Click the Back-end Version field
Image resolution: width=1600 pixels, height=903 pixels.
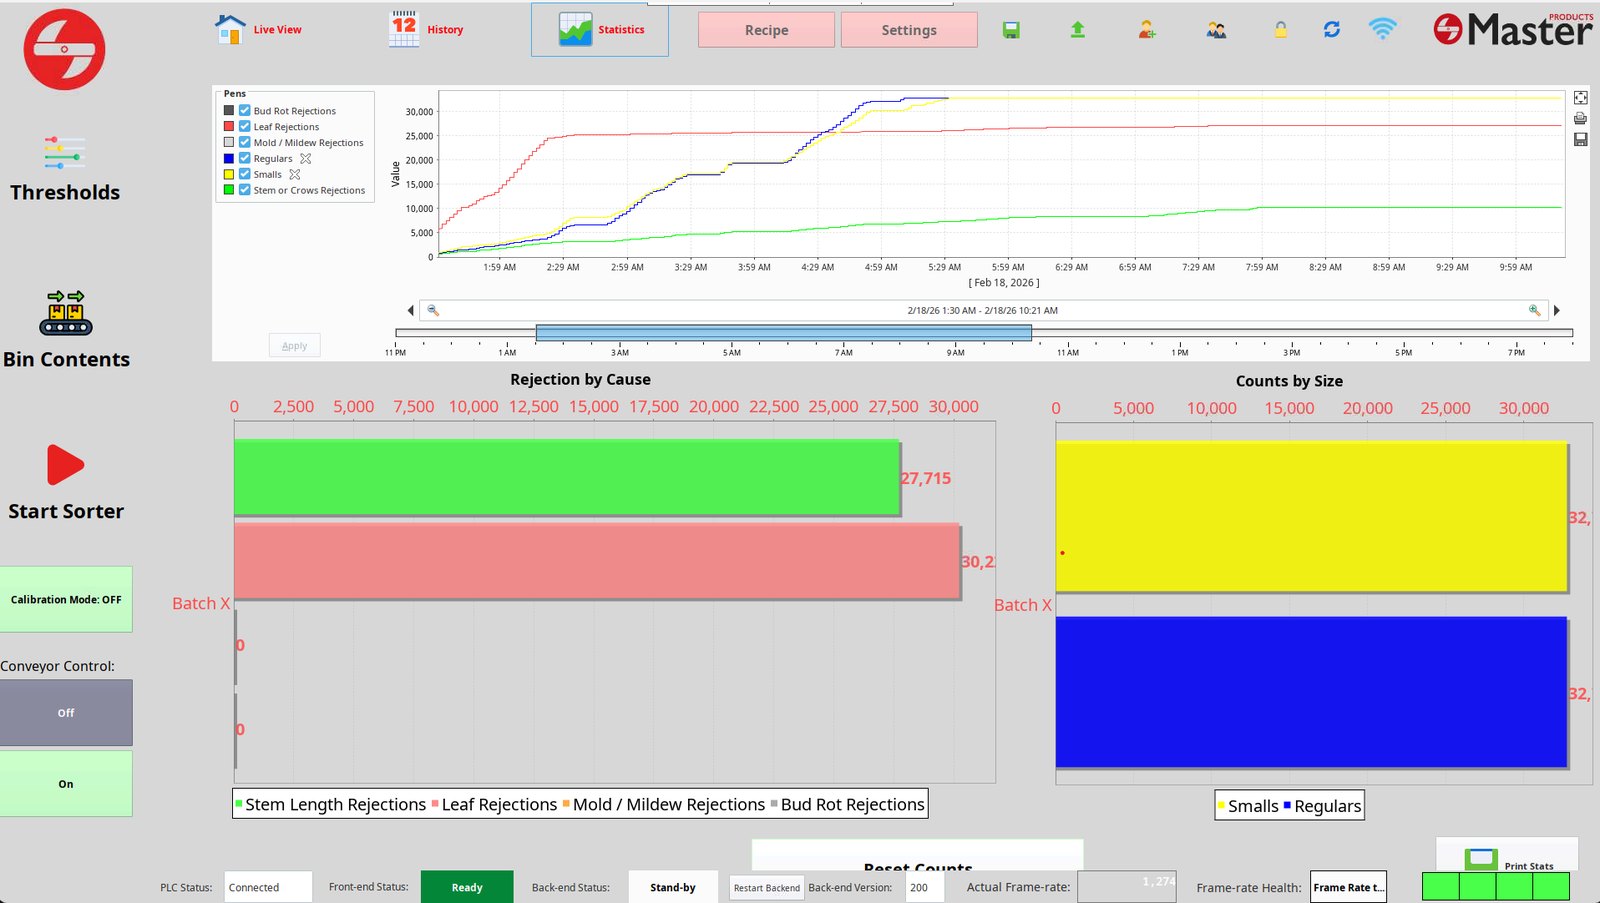click(x=925, y=887)
